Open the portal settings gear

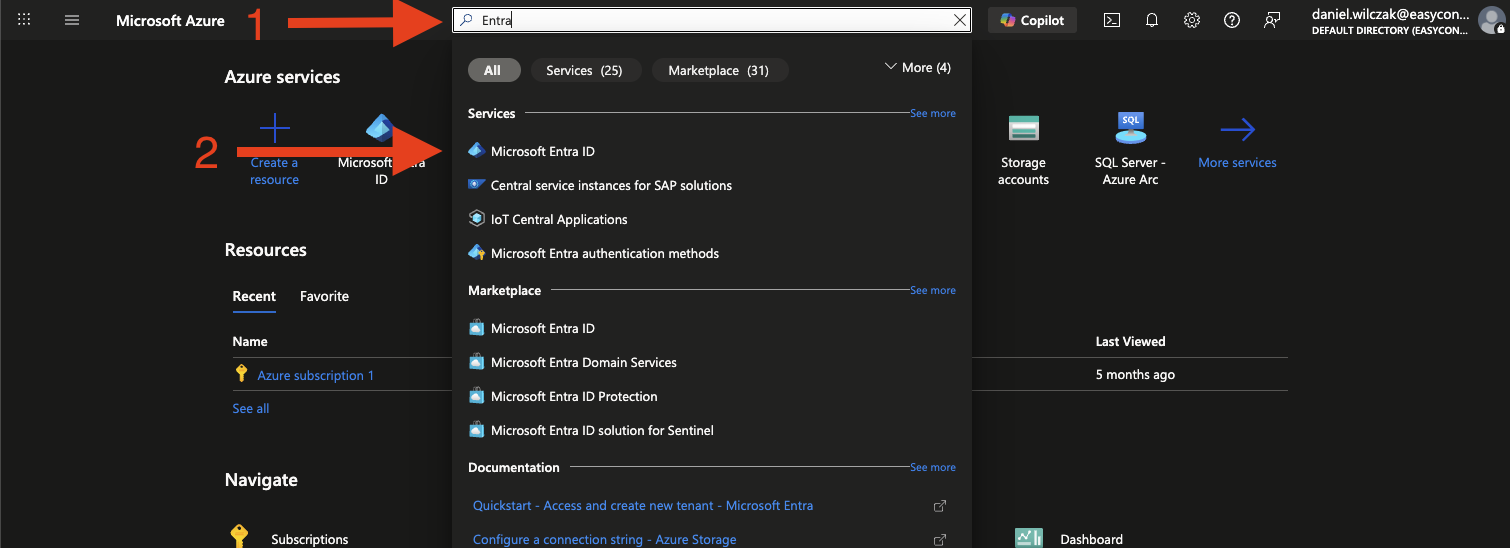pyautogui.click(x=1192, y=20)
